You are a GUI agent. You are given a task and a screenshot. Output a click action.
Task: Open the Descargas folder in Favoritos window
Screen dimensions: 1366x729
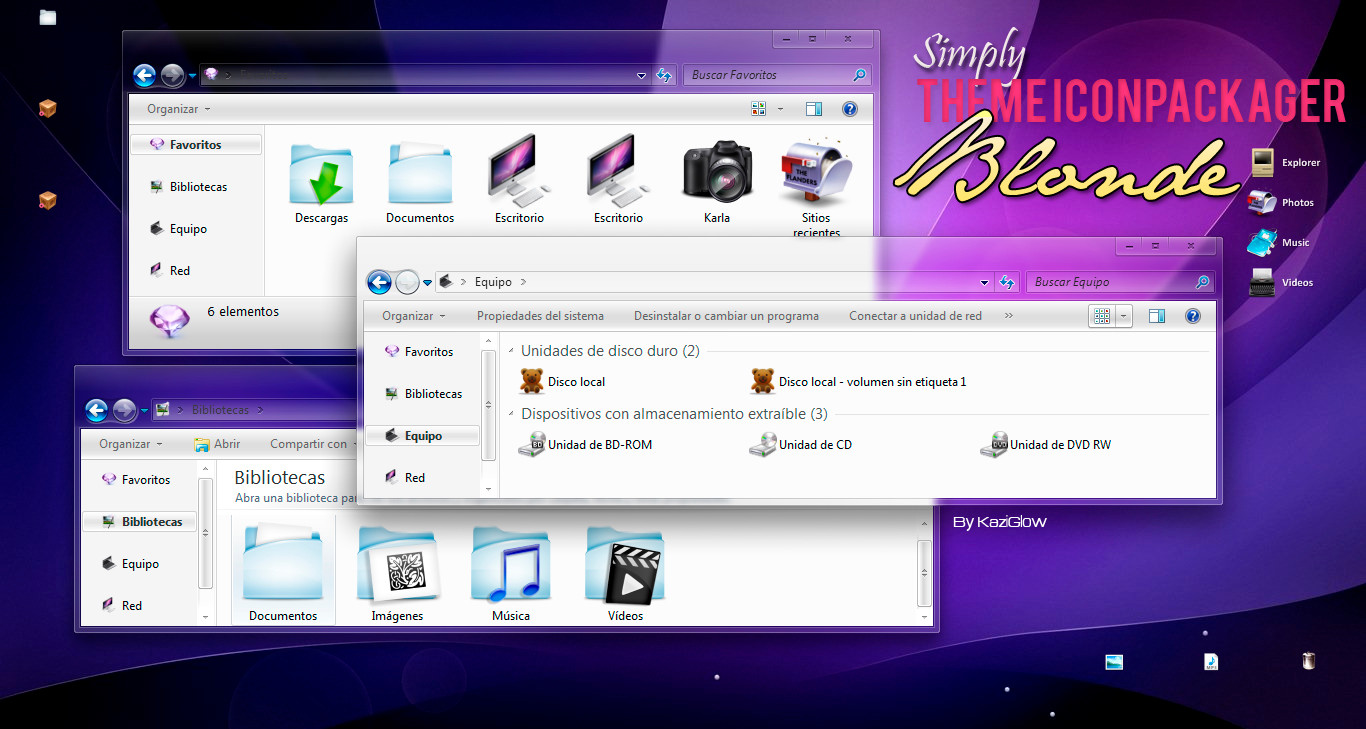[x=322, y=183]
